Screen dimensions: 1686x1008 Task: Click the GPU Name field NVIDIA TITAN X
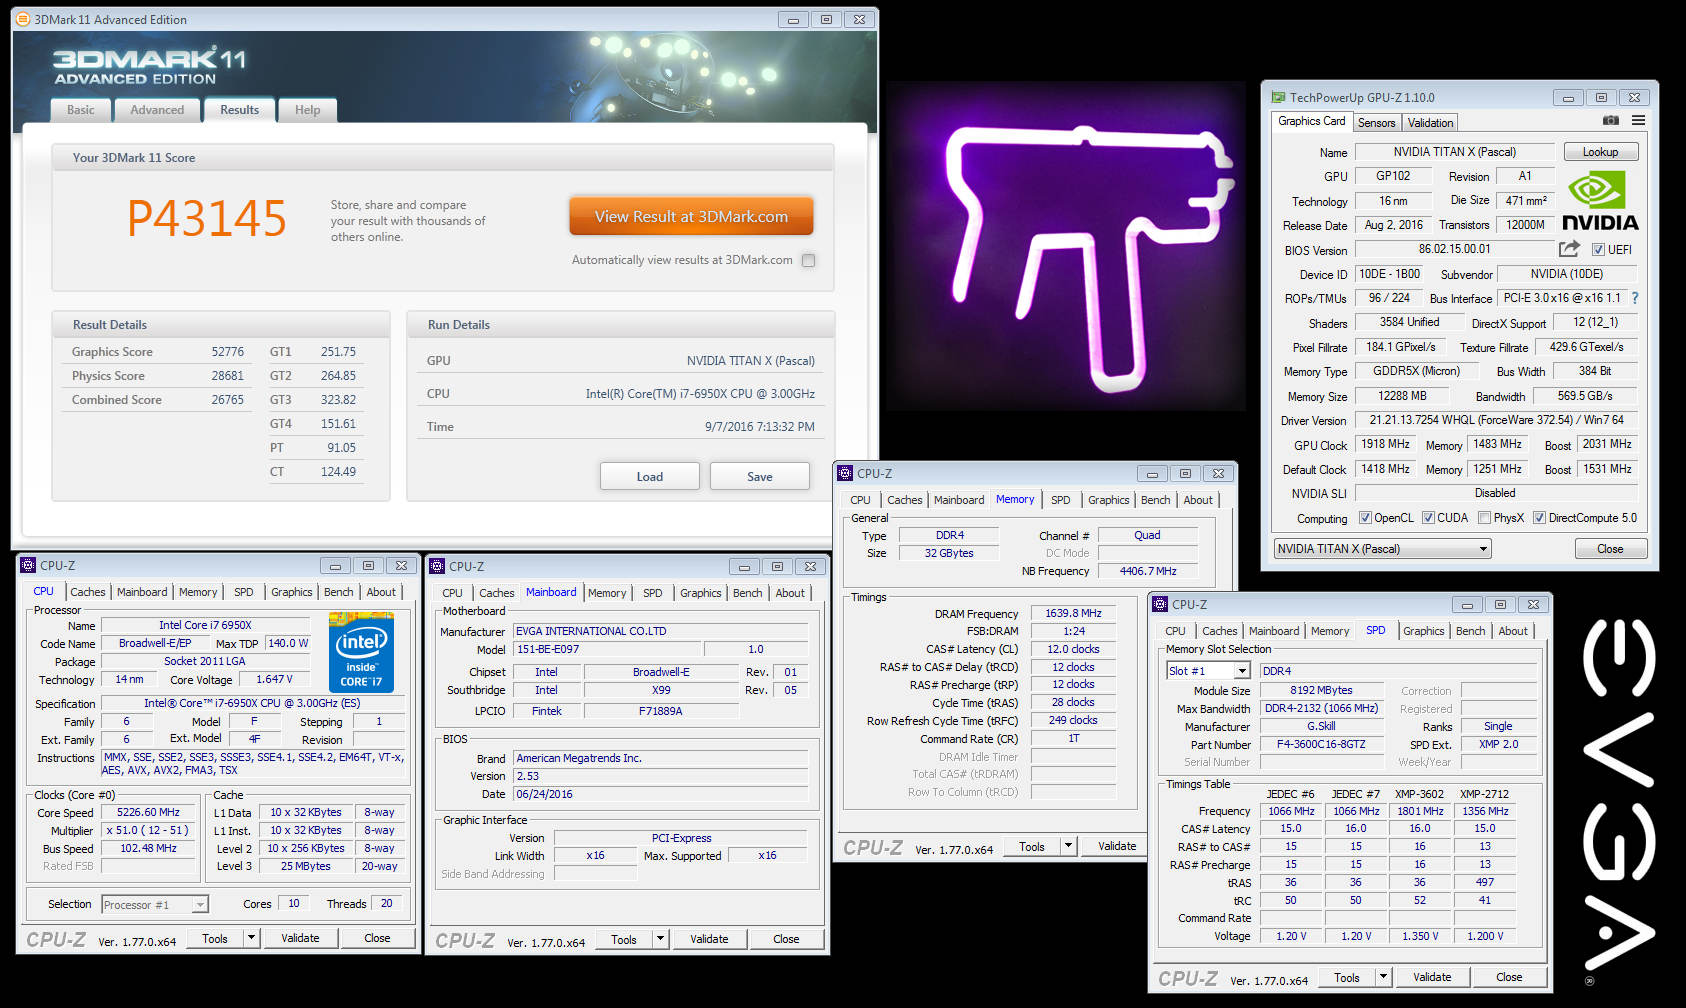tap(1454, 152)
